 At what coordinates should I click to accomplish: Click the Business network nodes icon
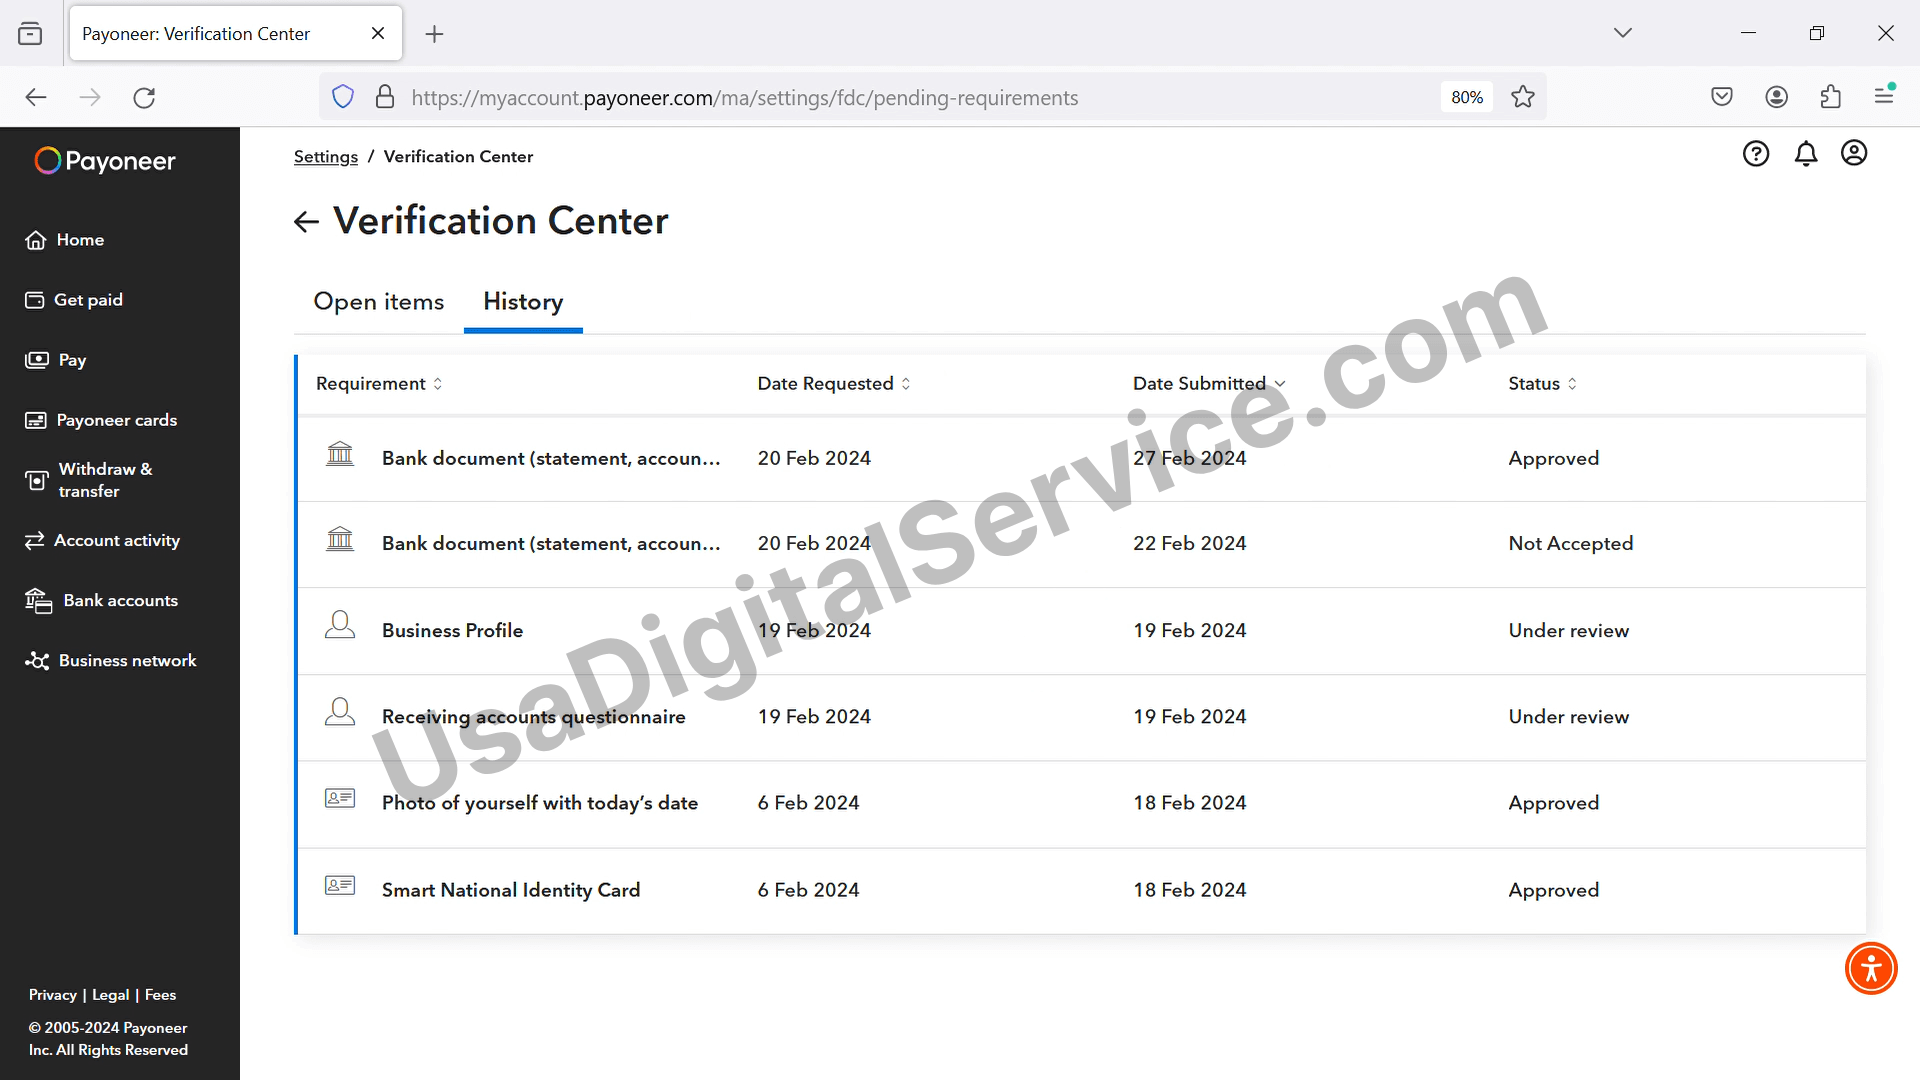37,661
